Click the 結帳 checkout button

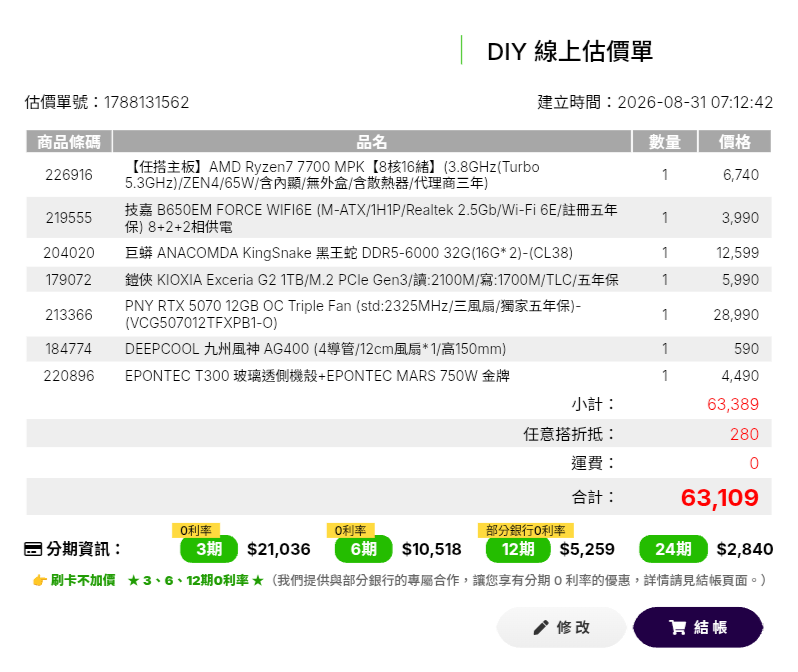[x=698, y=627]
